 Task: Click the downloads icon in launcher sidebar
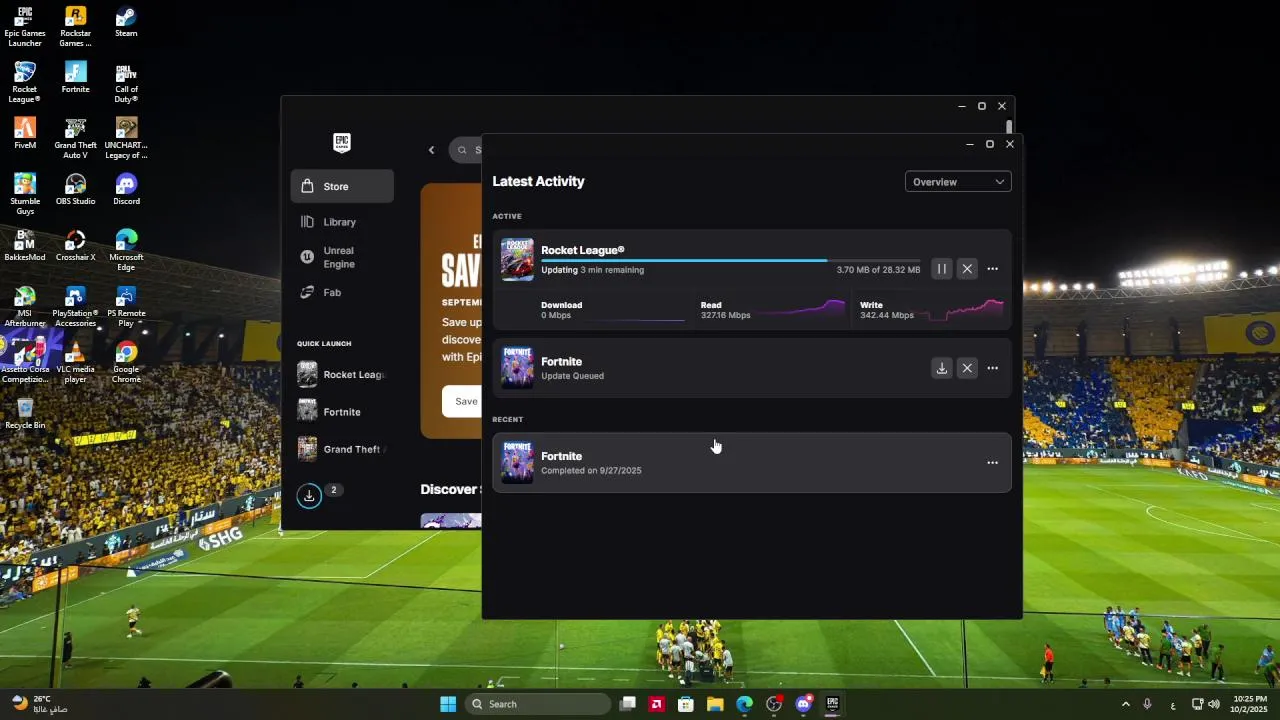pos(309,496)
